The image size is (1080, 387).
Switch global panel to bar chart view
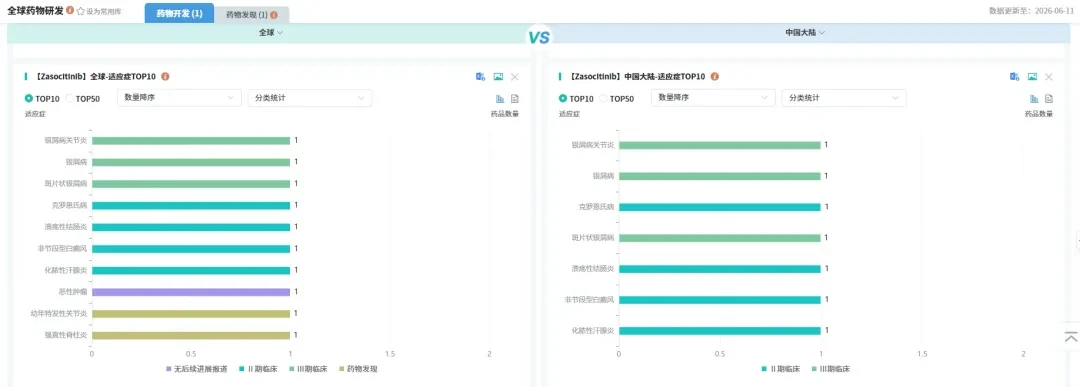coord(500,98)
